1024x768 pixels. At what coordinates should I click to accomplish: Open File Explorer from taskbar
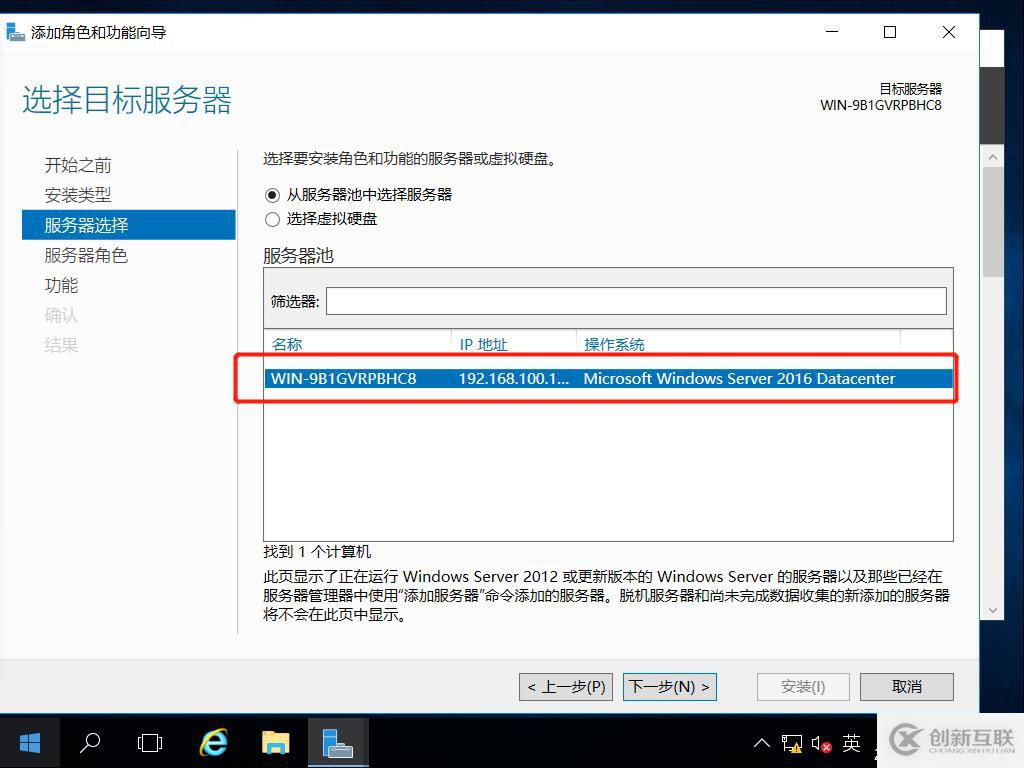[276, 743]
